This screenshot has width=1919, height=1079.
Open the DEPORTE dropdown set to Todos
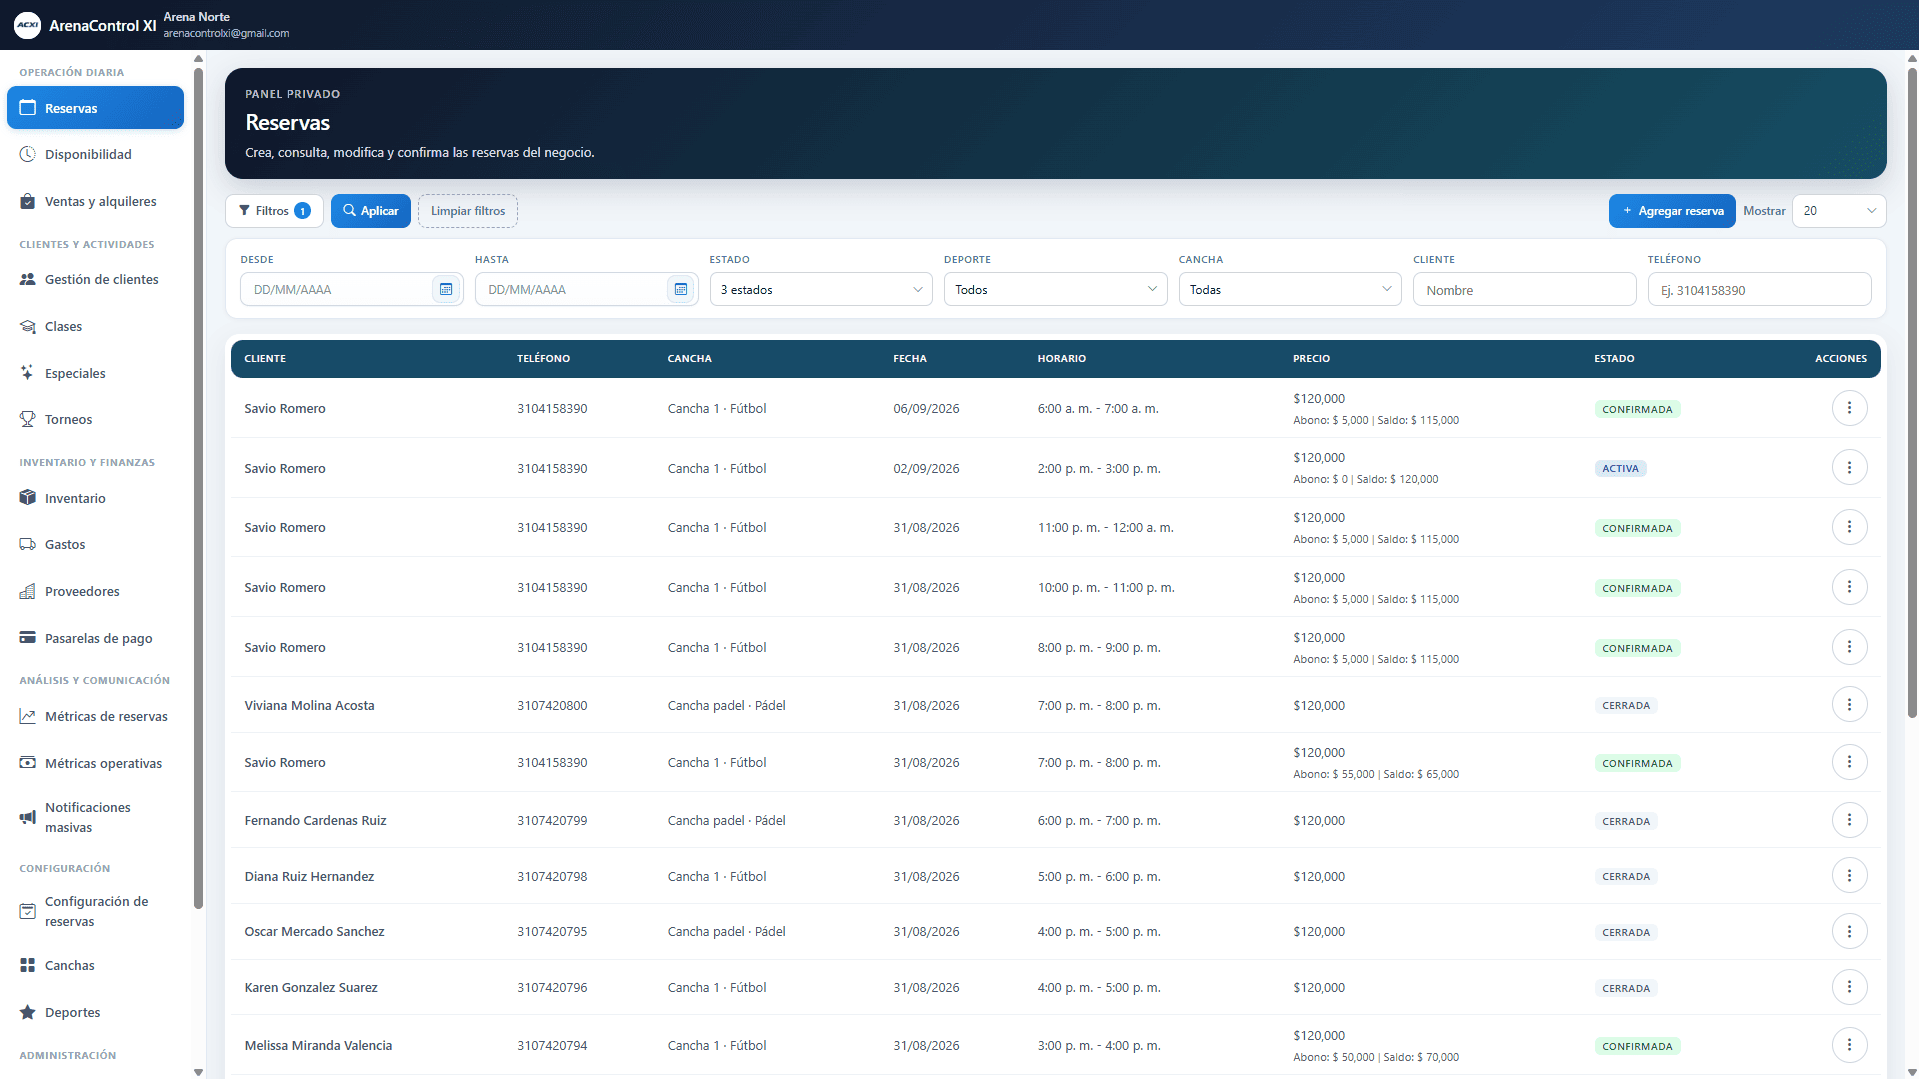click(1055, 290)
